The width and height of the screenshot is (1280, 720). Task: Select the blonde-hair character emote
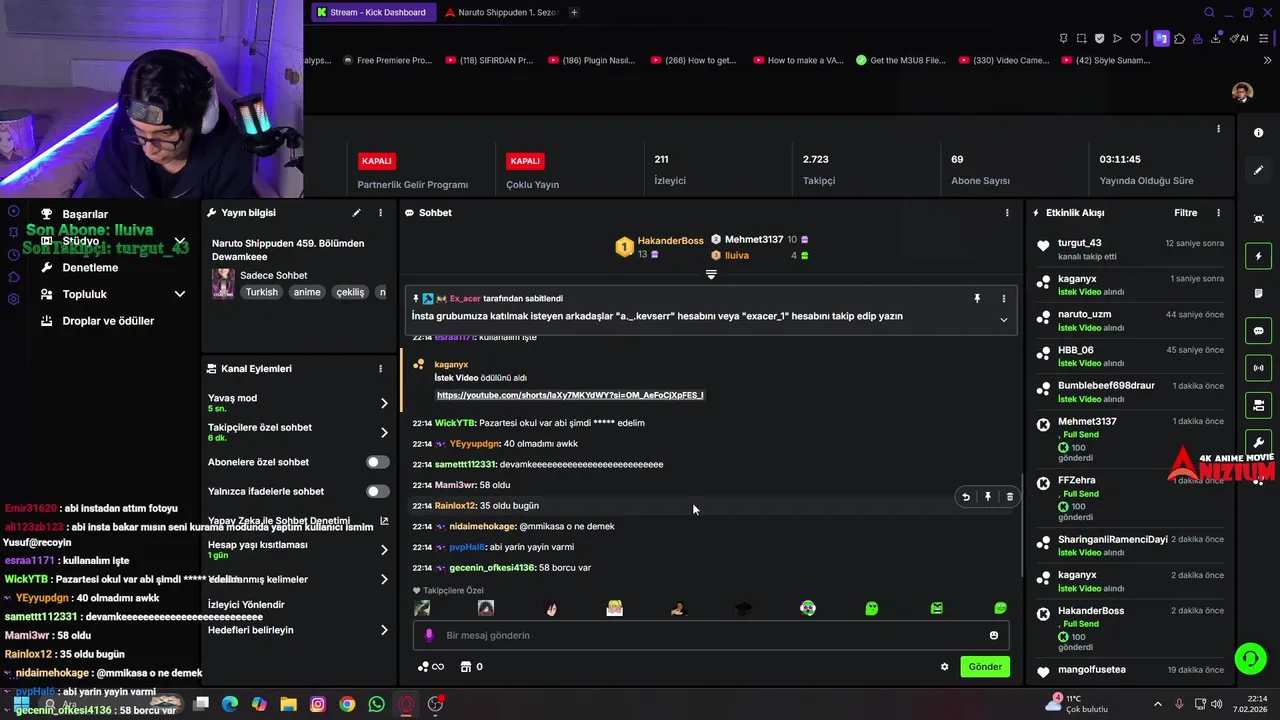pos(614,608)
